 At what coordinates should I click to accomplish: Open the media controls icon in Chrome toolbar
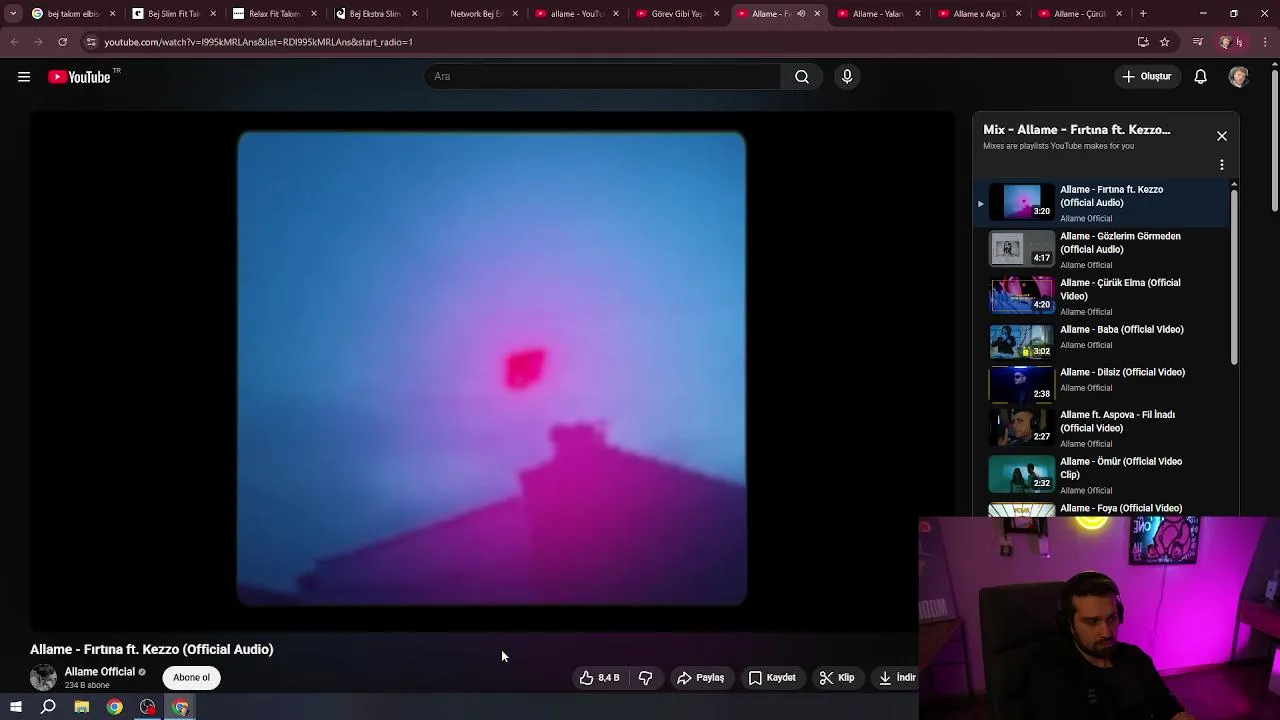coord(1198,42)
